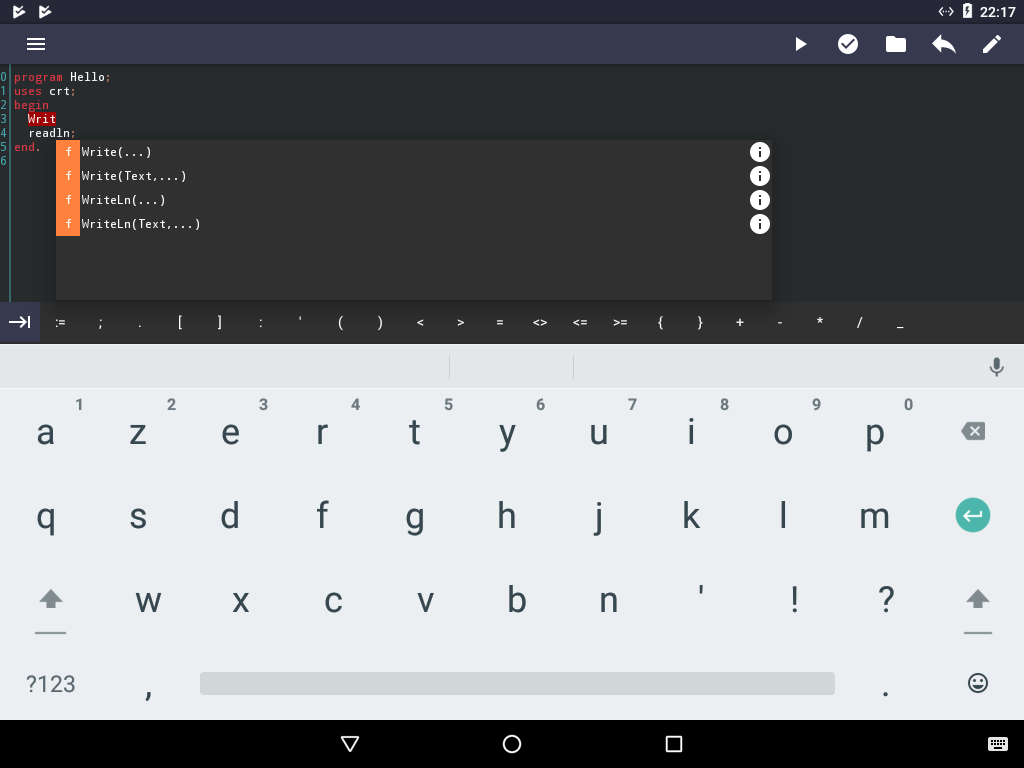1024x768 pixels.
Task: Insert the <> not-equal symbol
Action: [x=540, y=322]
